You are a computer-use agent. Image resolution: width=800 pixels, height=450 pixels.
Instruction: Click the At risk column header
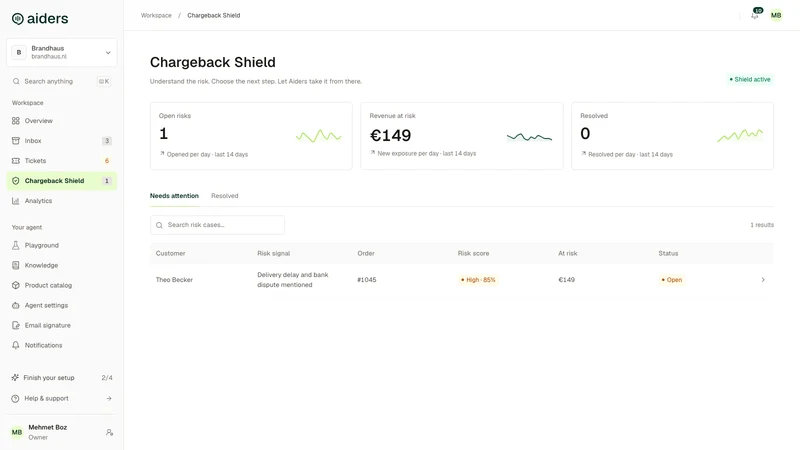pos(568,254)
